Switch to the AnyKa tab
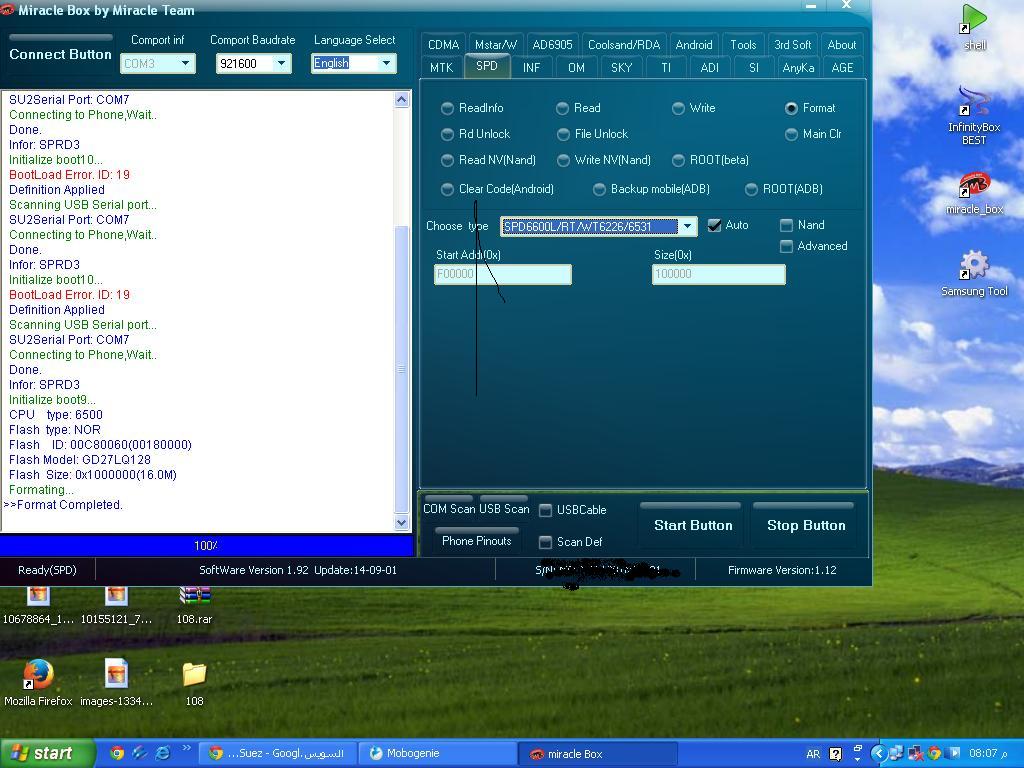Viewport: 1024px width, 768px height. click(798, 67)
